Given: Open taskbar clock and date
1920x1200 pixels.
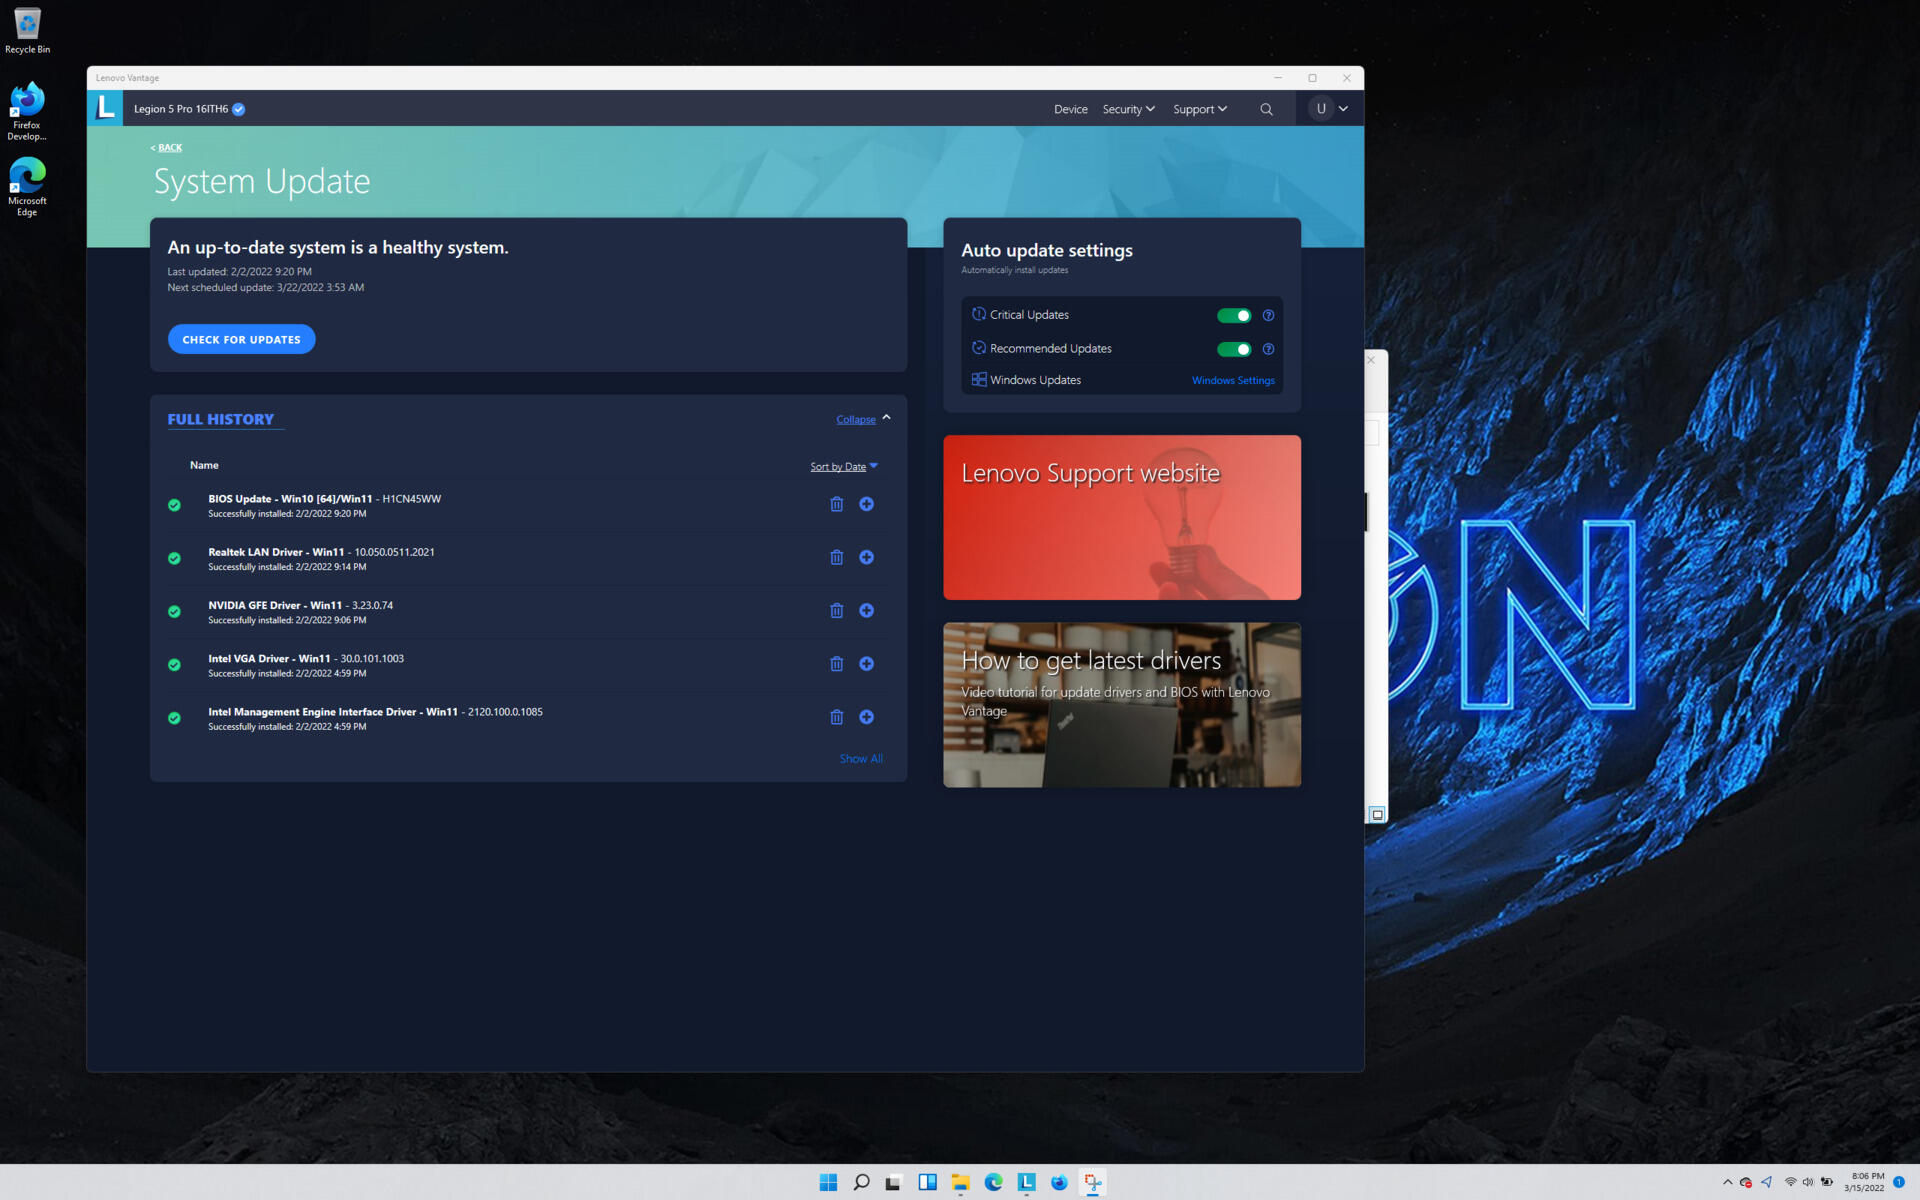Looking at the screenshot, I should (x=1865, y=1182).
